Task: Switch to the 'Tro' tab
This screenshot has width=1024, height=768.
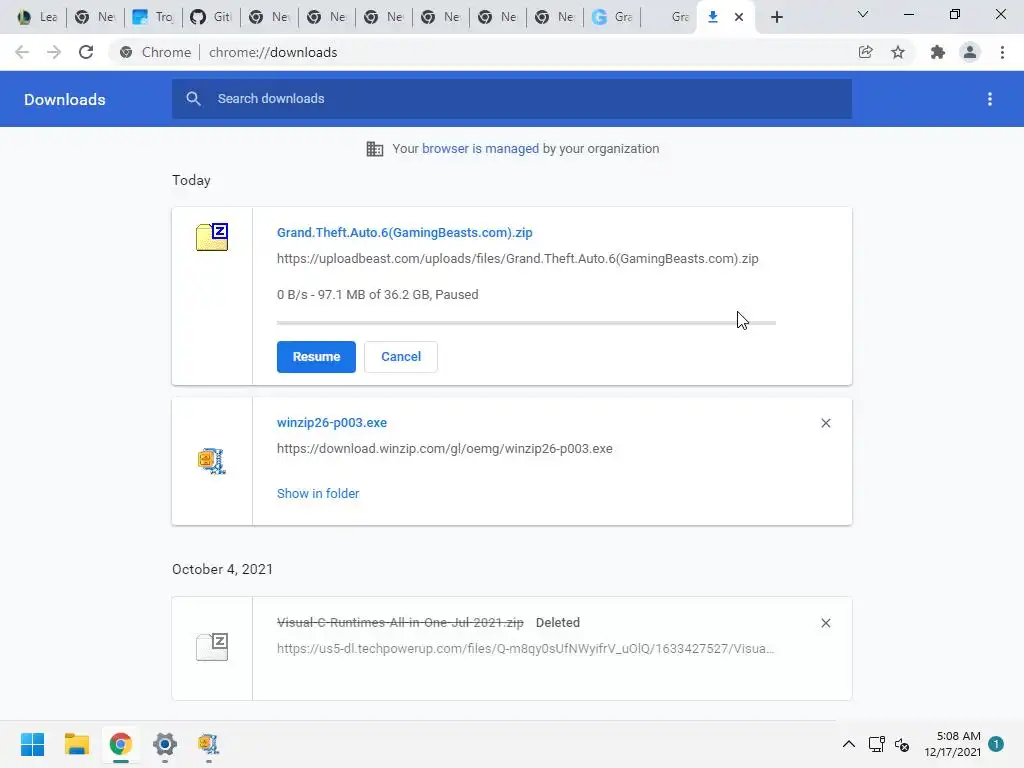Action: [153, 17]
